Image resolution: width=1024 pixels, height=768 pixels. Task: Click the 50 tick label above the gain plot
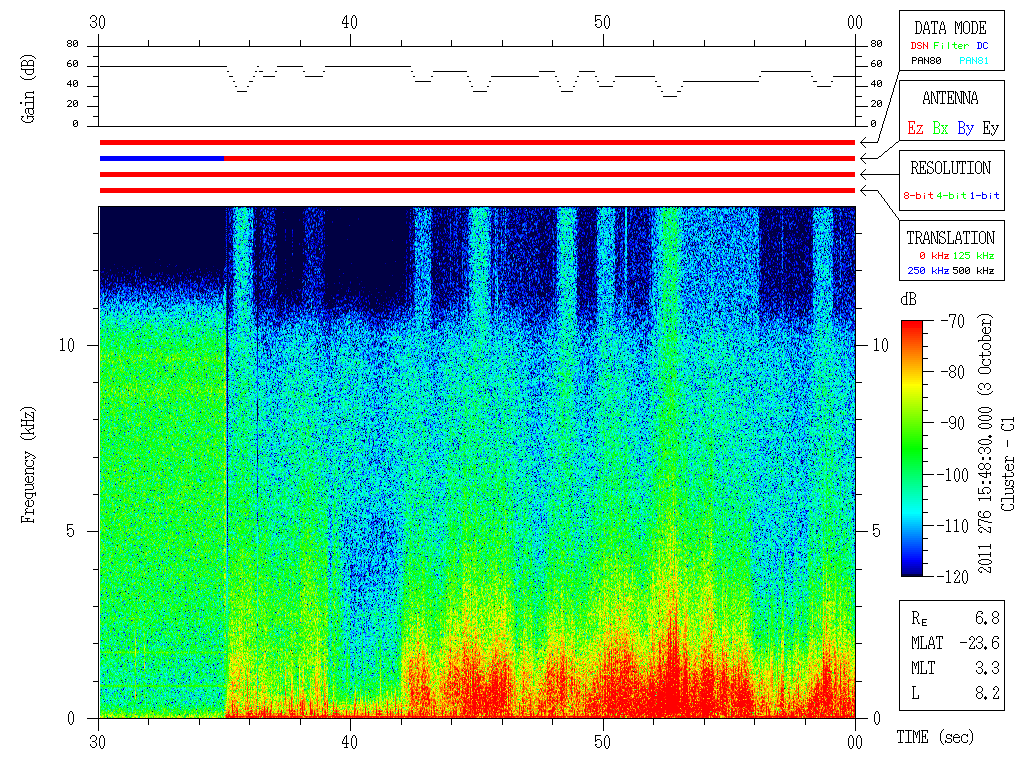602,22
